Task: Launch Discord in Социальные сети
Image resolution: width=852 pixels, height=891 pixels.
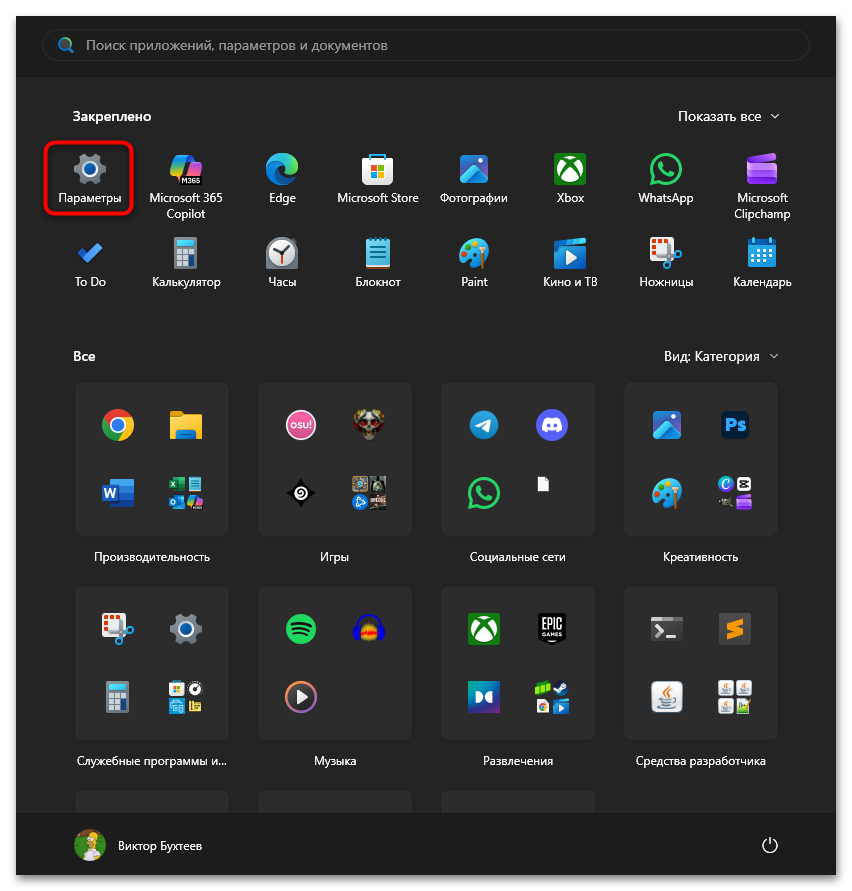Action: point(552,425)
